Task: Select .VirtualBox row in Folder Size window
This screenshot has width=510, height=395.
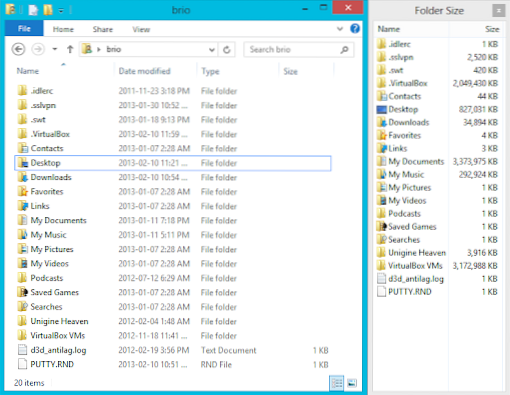Action: tap(438, 83)
